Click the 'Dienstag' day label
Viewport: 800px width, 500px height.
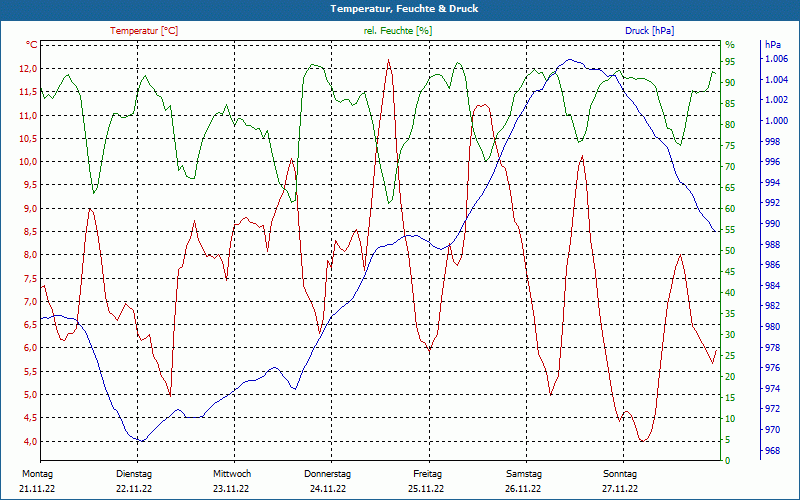tap(134, 474)
